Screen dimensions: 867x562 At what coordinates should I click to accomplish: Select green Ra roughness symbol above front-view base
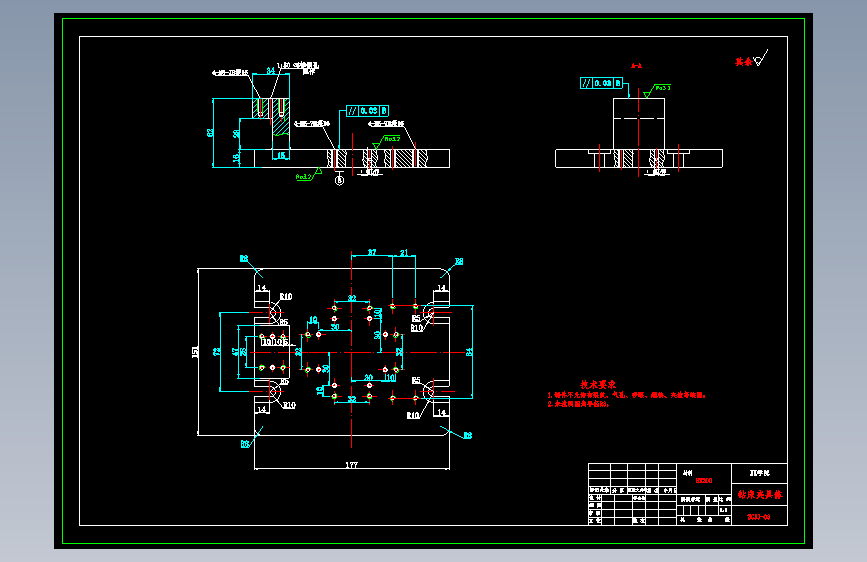[x=386, y=142]
